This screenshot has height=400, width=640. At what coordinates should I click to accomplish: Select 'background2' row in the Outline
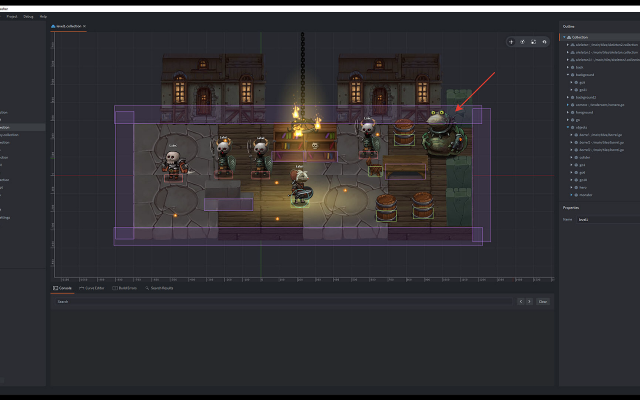tap(600, 98)
